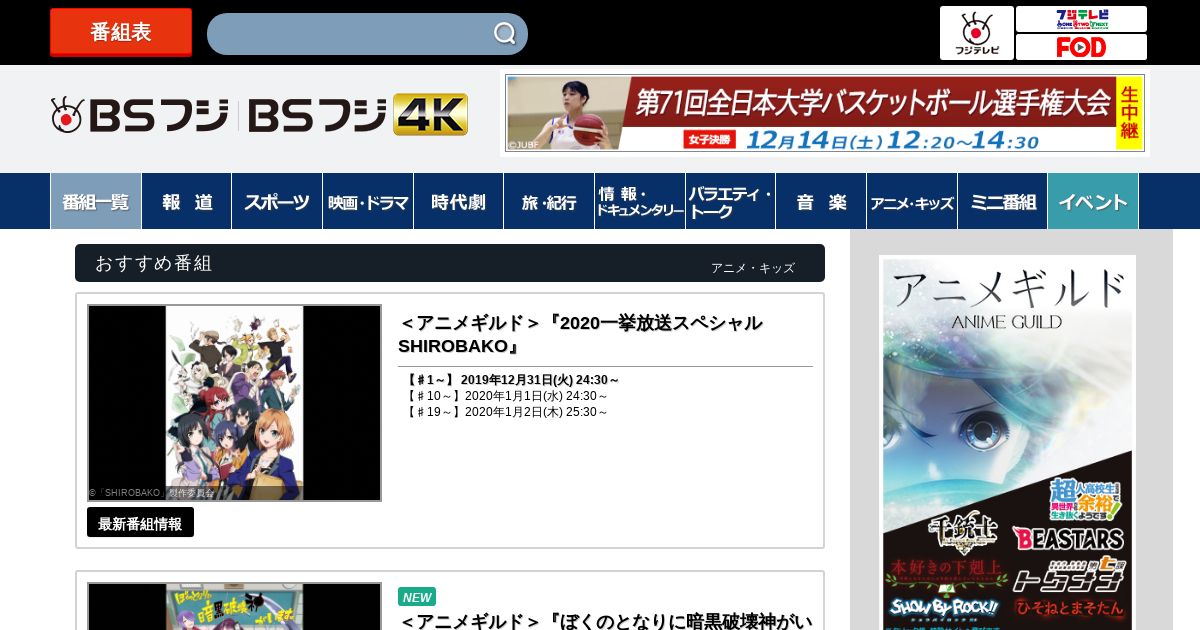Open the 音楽 category
Viewport: 1200px width, 630px height.
coord(821,201)
